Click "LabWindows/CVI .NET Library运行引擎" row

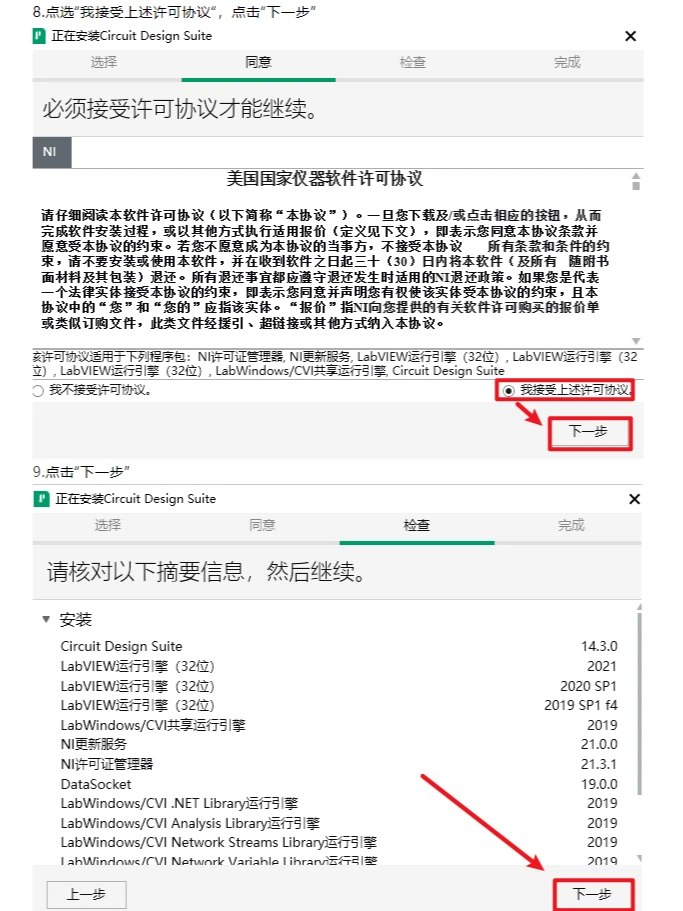click(x=339, y=804)
